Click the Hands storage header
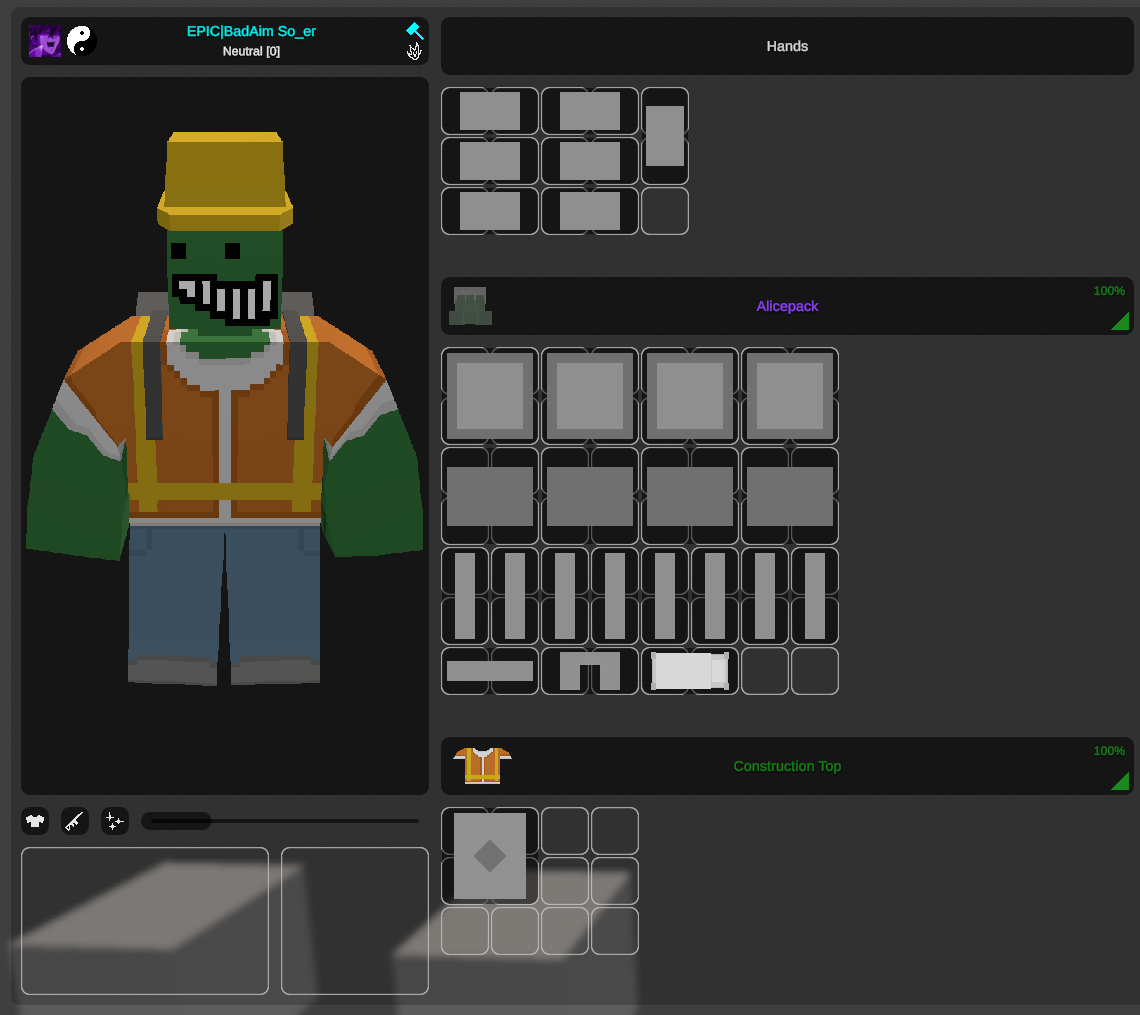The image size is (1140, 1015). click(787, 46)
